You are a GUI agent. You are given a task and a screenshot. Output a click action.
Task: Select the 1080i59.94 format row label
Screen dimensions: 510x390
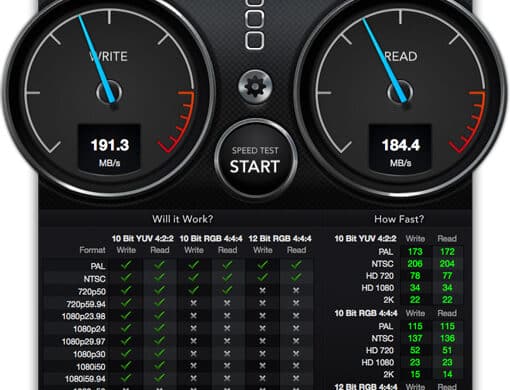85,379
